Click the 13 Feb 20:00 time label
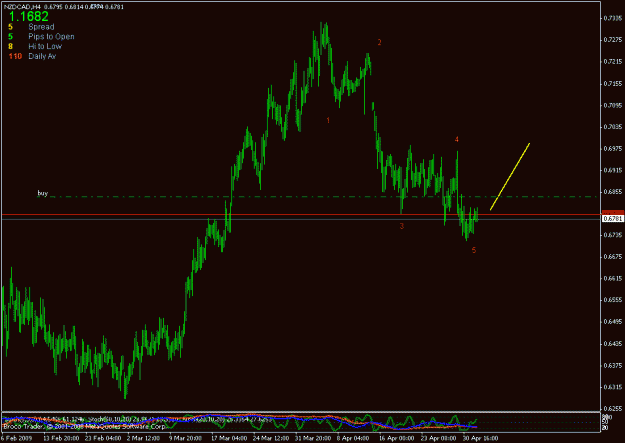Image resolution: width=625 pixels, height=443 pixels. [x=61, y=438]
